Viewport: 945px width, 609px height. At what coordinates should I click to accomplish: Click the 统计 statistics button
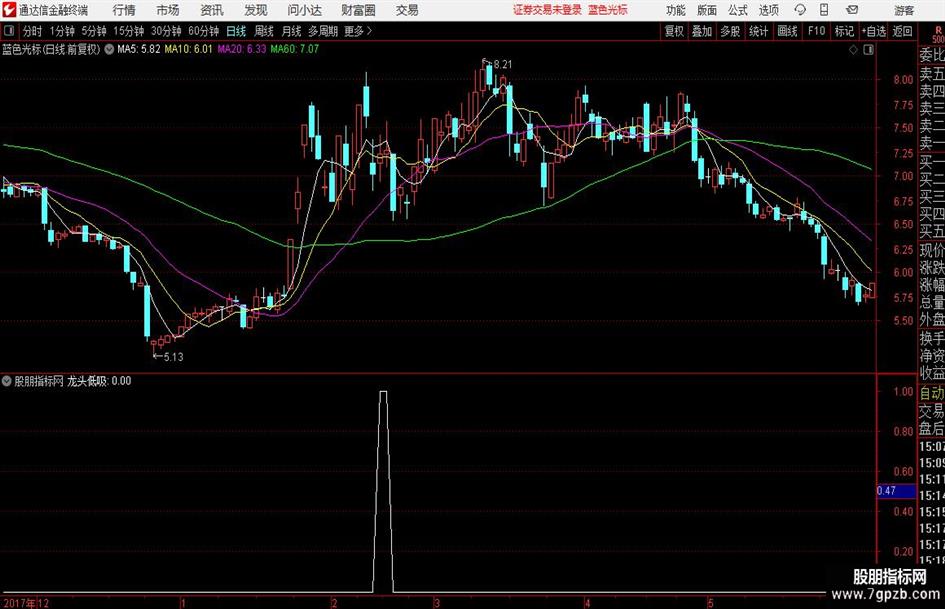tap(758, 31)
